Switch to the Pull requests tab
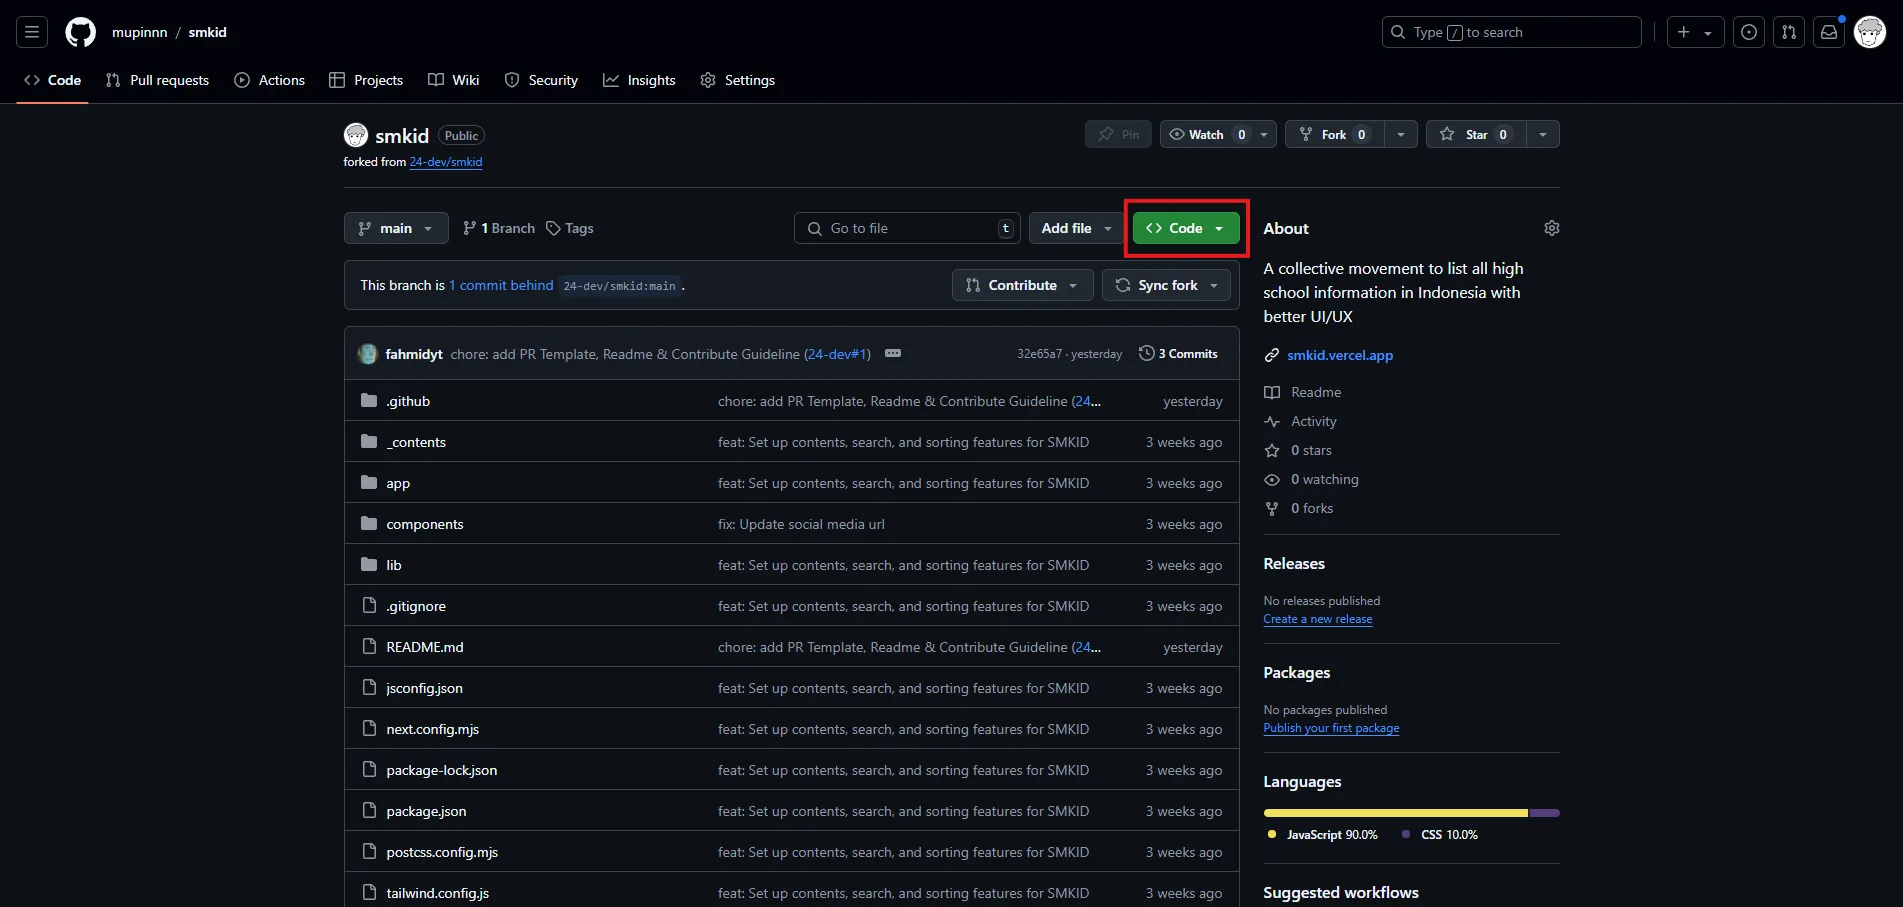Screen dimensions: 1903x907 (x=158, y=80)
